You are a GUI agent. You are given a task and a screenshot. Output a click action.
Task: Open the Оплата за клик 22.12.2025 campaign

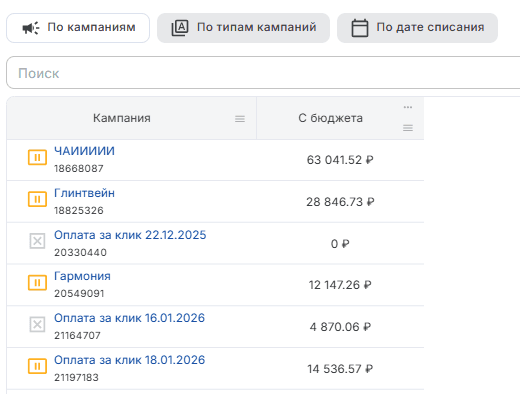[130, 235]
